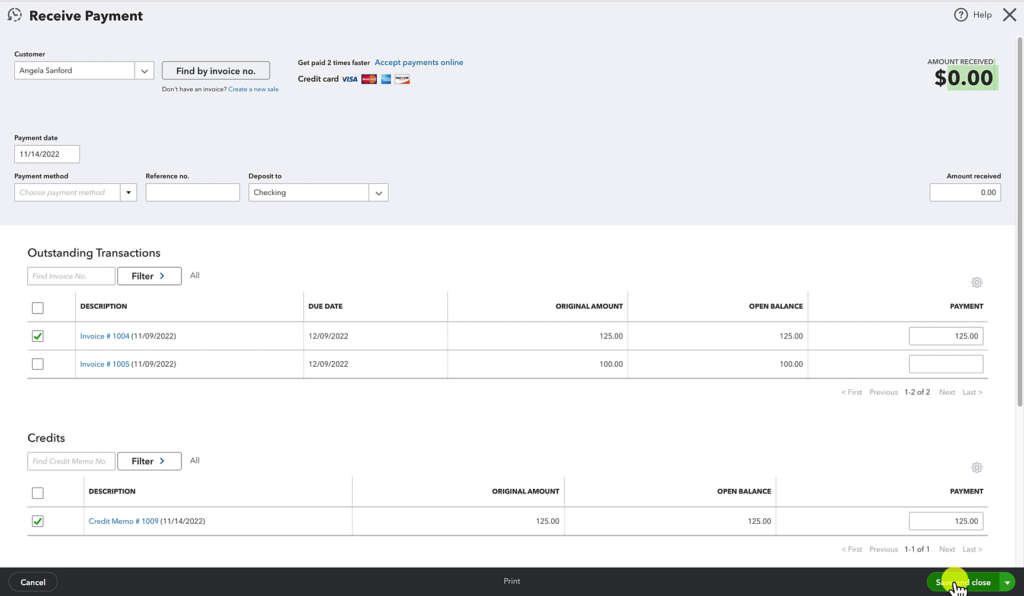The image size is (1024, 596).
Task: Expand the Filter options in Outstanding Transactions
Action: (149, 275)
